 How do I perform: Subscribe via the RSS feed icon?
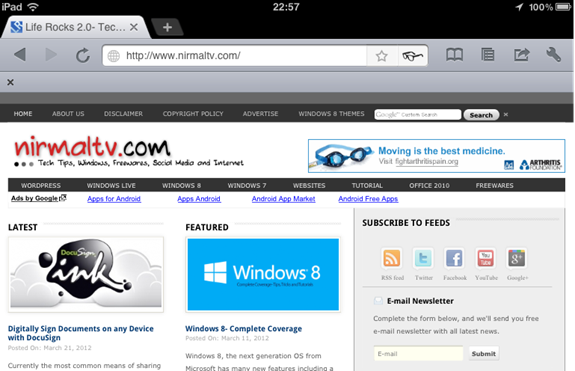pos(392,258)
